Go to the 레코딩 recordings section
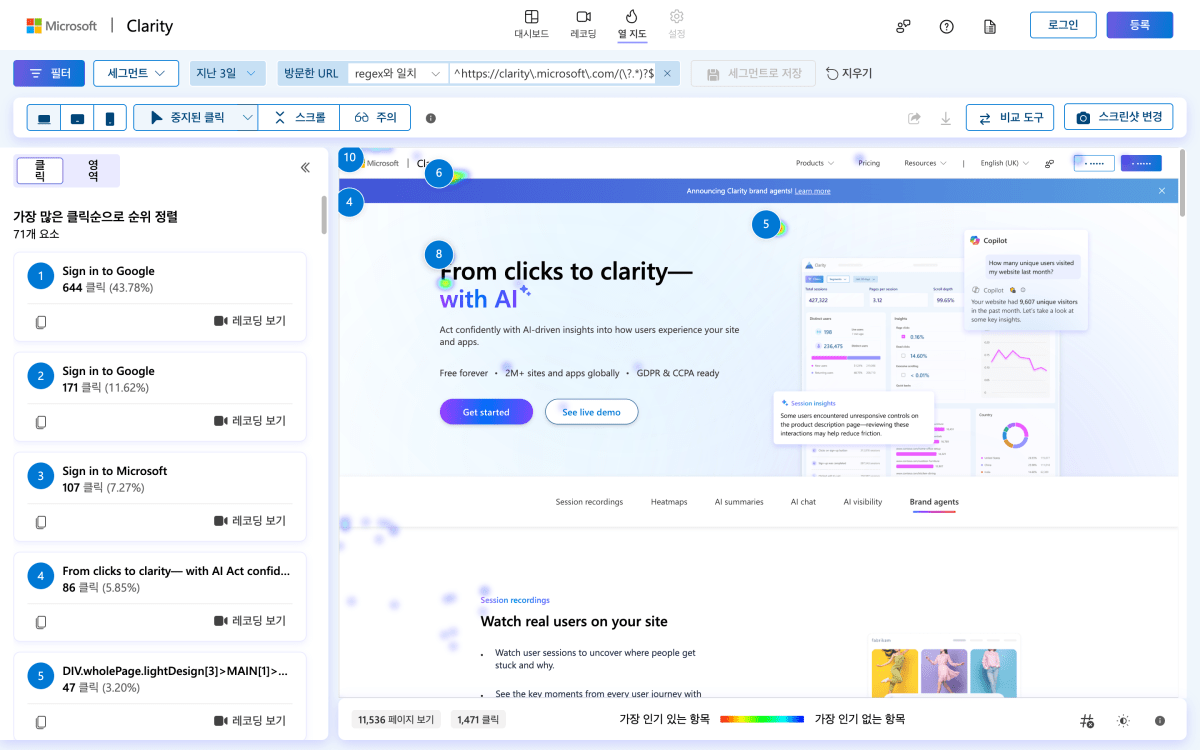 click(583, 24)
